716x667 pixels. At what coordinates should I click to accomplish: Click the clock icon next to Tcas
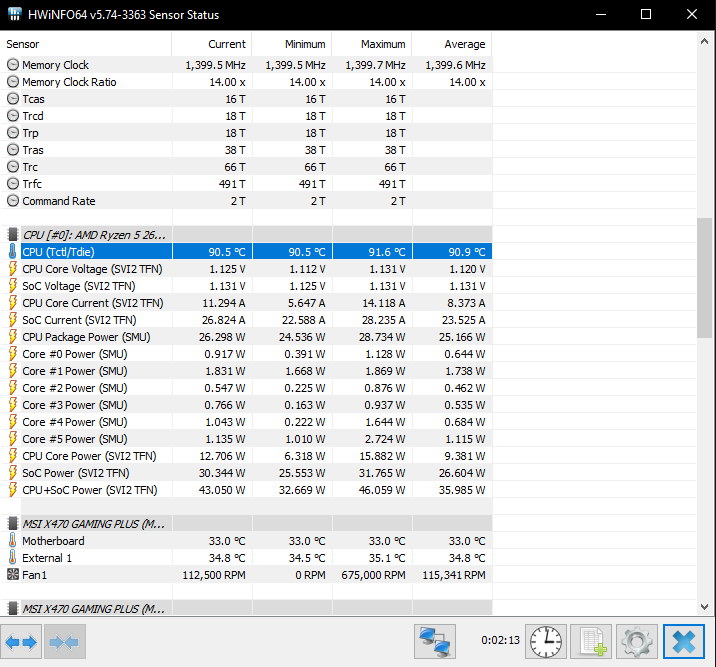pos(13,99)
